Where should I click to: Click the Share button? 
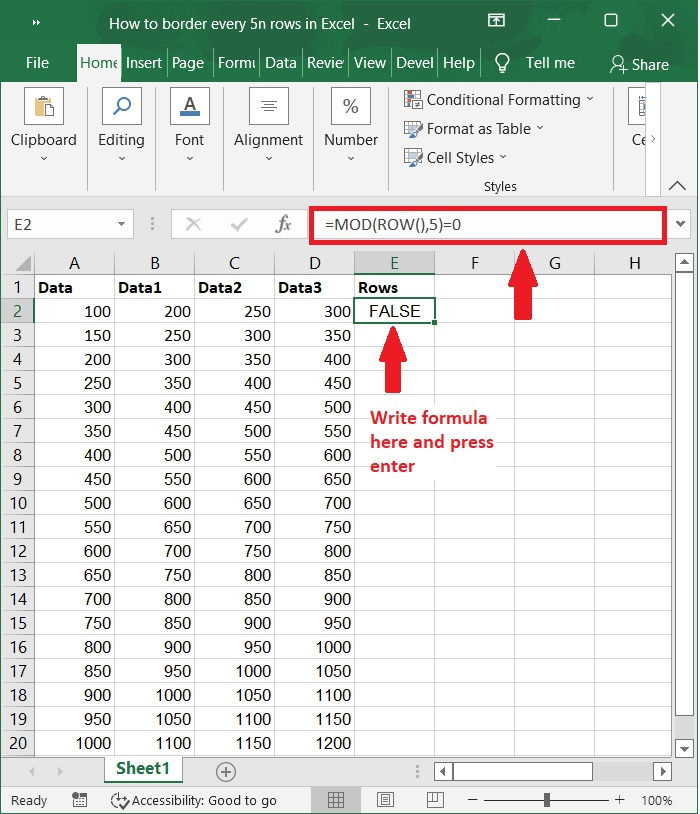tap(639, 64)
